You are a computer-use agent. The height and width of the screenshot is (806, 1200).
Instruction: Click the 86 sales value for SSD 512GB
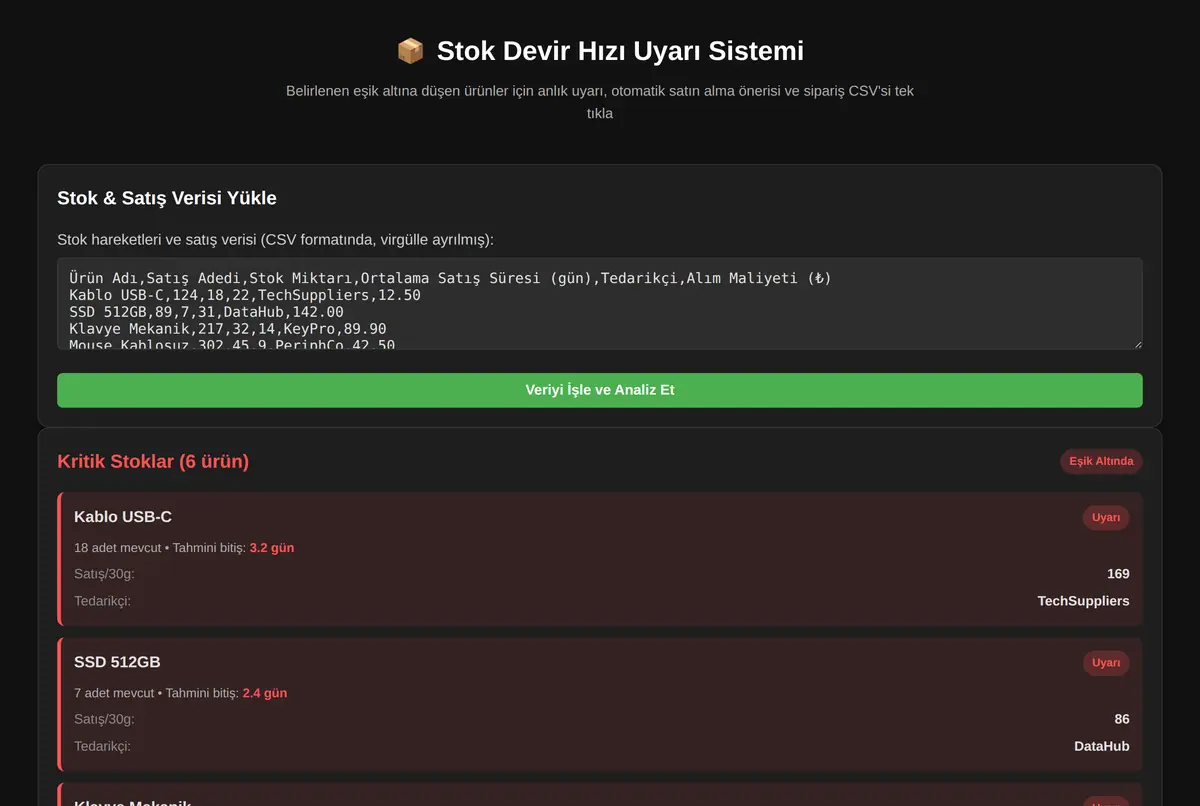(1122, 719)
